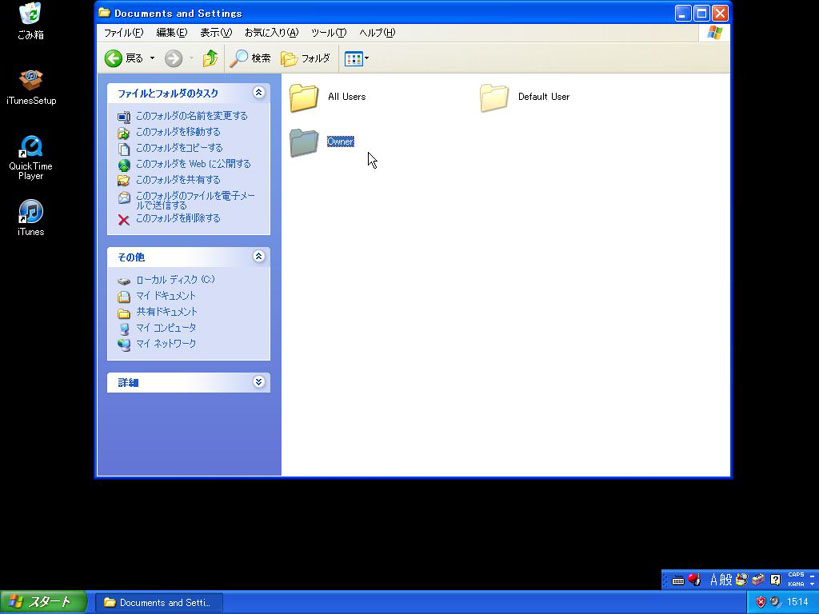Open ローカル ディスク (C:) link

click(x=176, y=280)
